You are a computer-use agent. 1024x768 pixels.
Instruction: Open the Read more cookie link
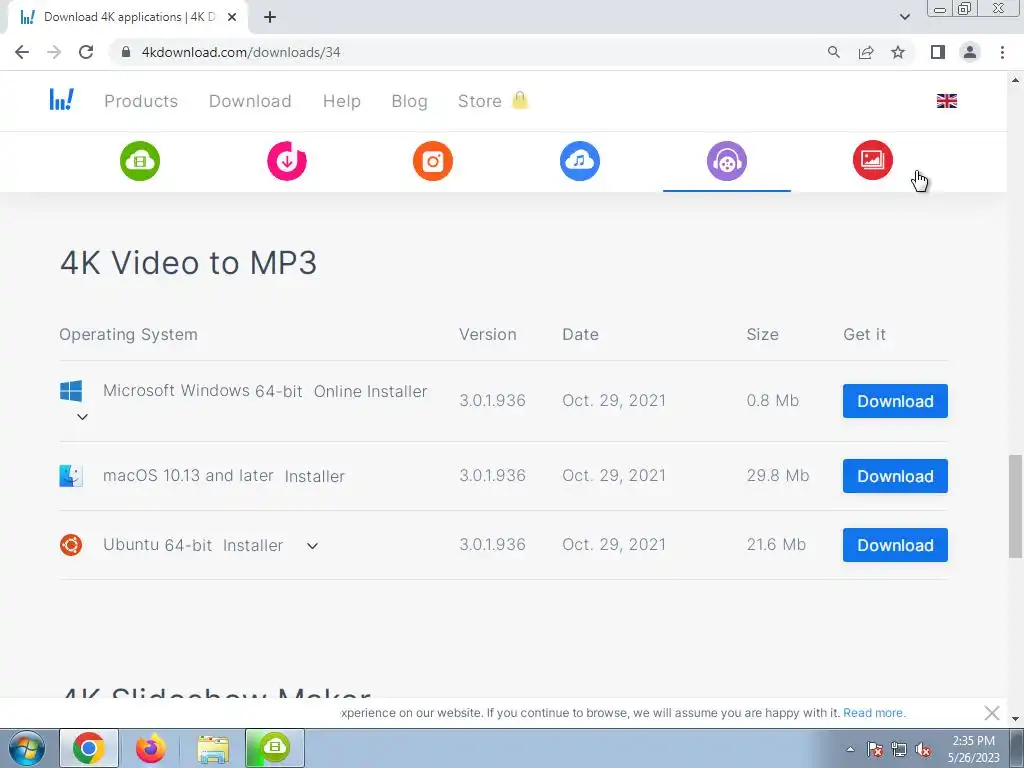(874, 712)
